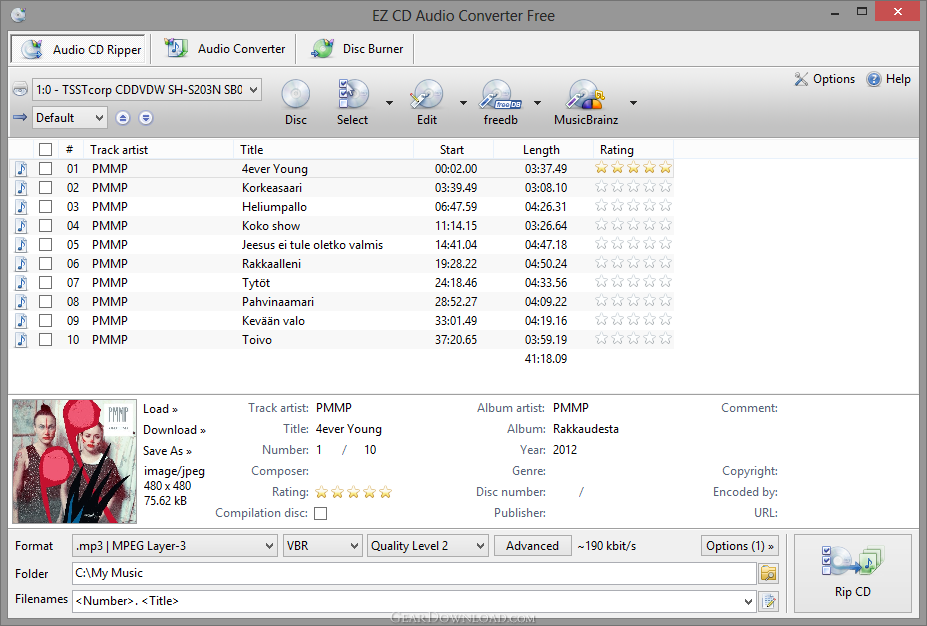This screenshot has width=927, height=626.
Task: Check the box for track 06 Rakkaalleni
Action: coord(46,264)
